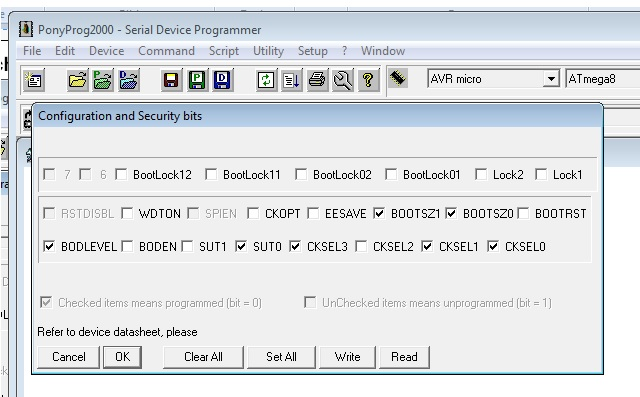
Task: Click the Reload Files toolbar icon
Action: (x=266, y=80)
